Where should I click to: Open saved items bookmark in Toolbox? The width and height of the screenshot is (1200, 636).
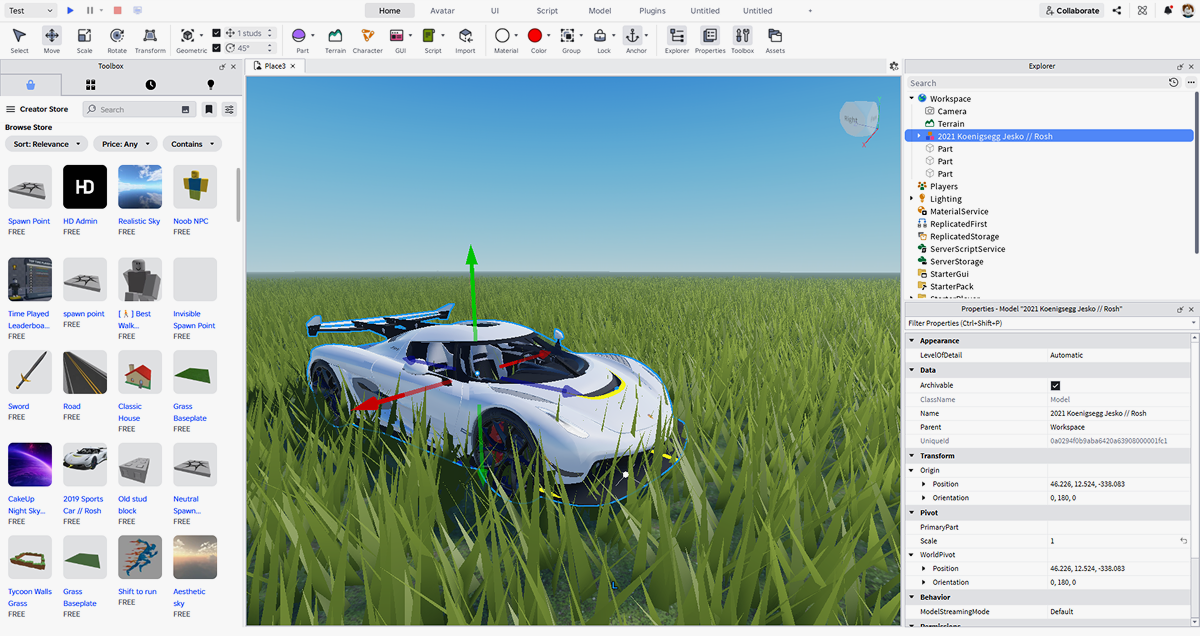[x=209, y=109]
